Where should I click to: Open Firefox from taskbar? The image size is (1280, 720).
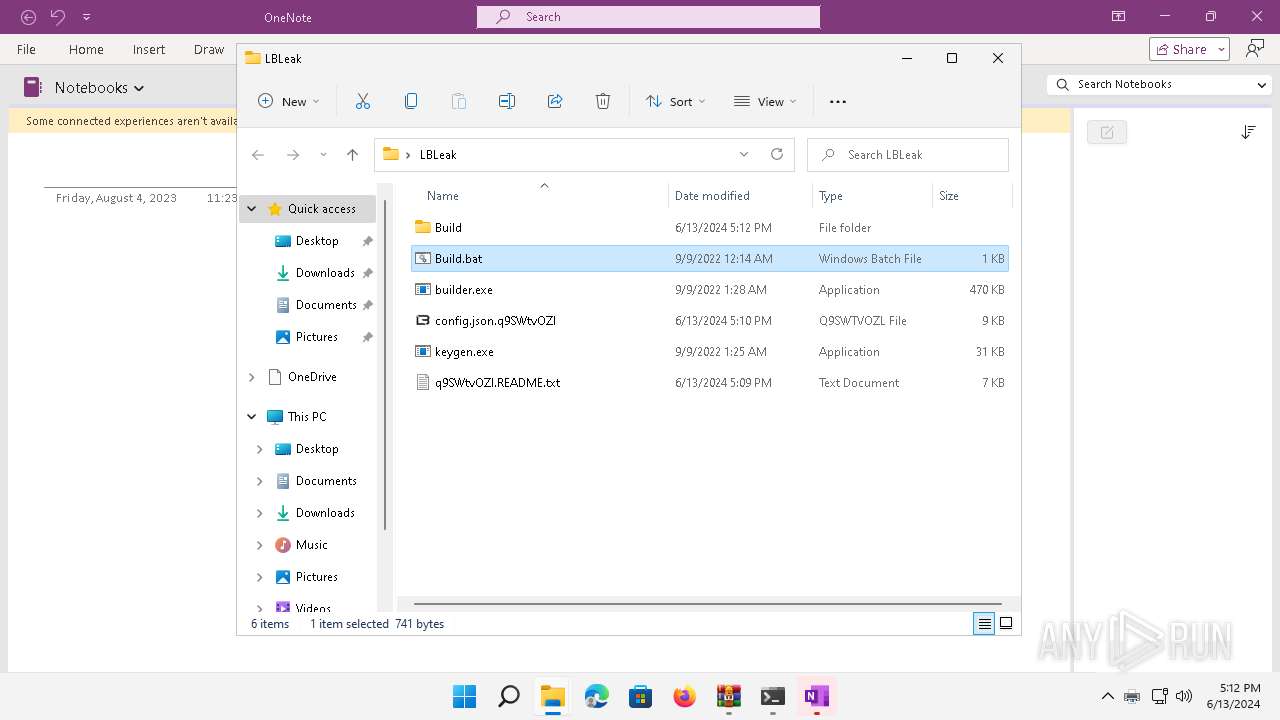(x=685, y=696)
